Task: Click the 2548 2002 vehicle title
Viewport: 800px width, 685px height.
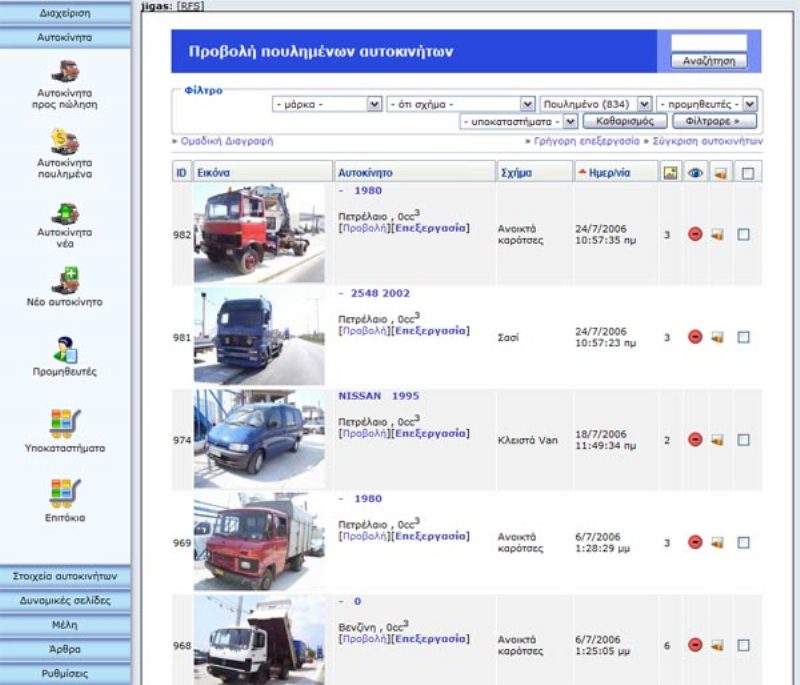Action: (x=380, y=293)
